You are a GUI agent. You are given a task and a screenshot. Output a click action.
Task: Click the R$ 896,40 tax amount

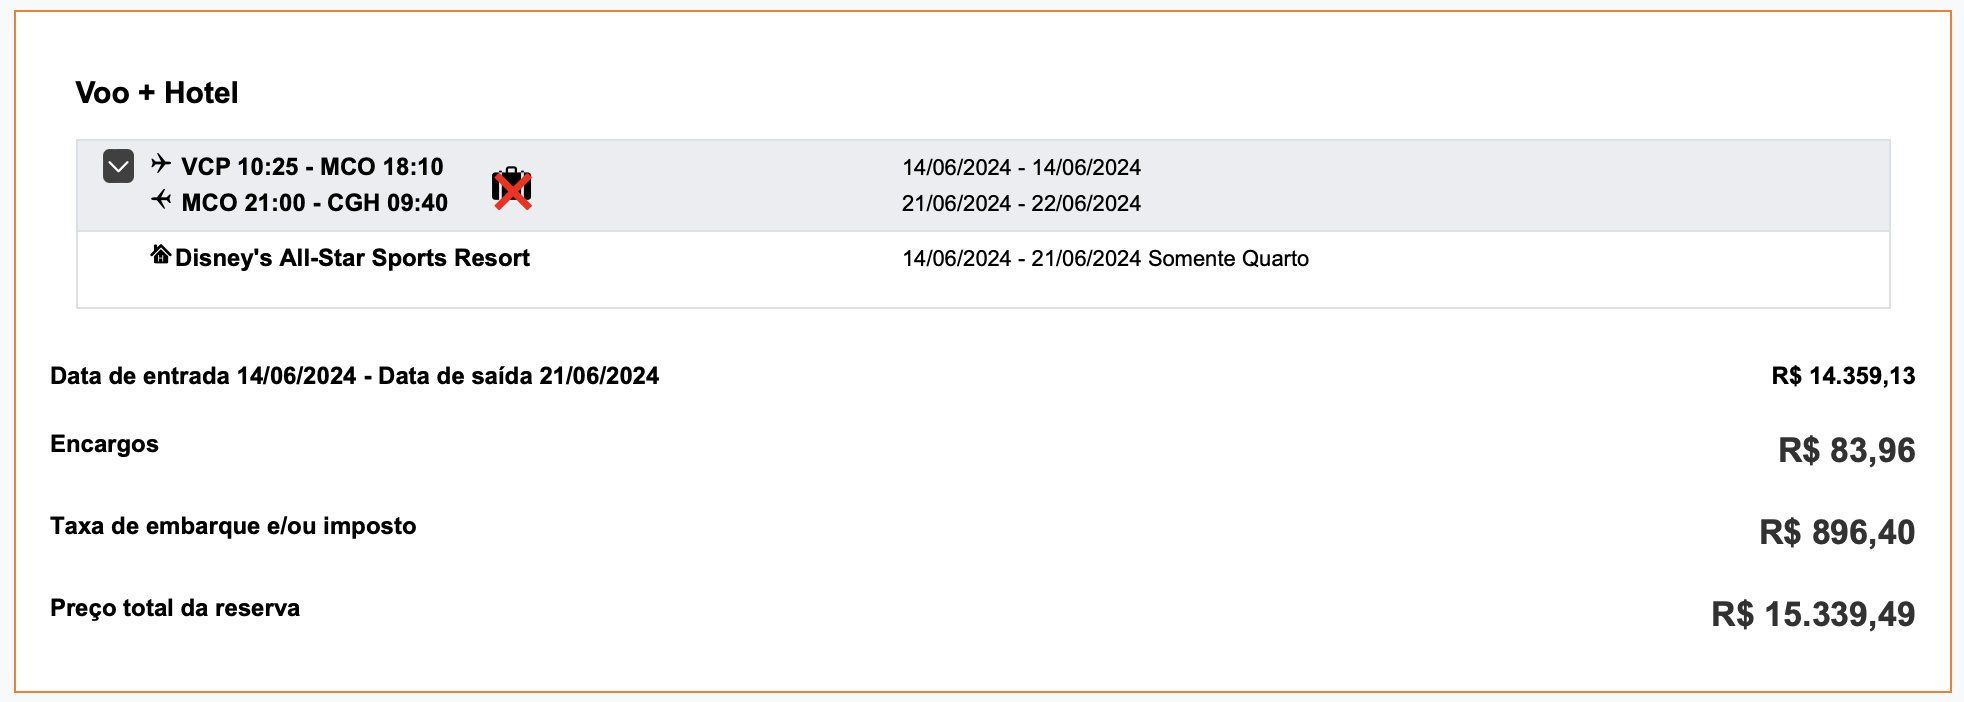tap(1837, 532)
